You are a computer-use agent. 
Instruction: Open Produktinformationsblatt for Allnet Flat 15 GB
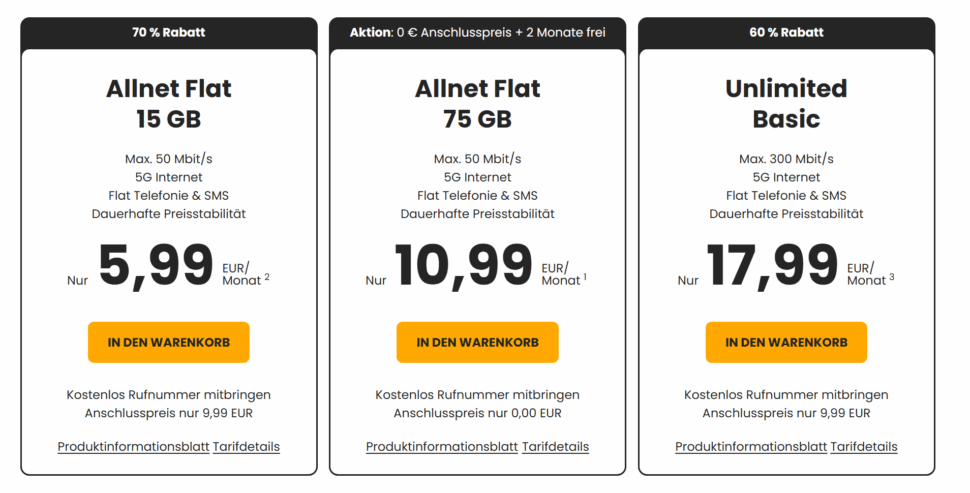click(x=133, y=446)
